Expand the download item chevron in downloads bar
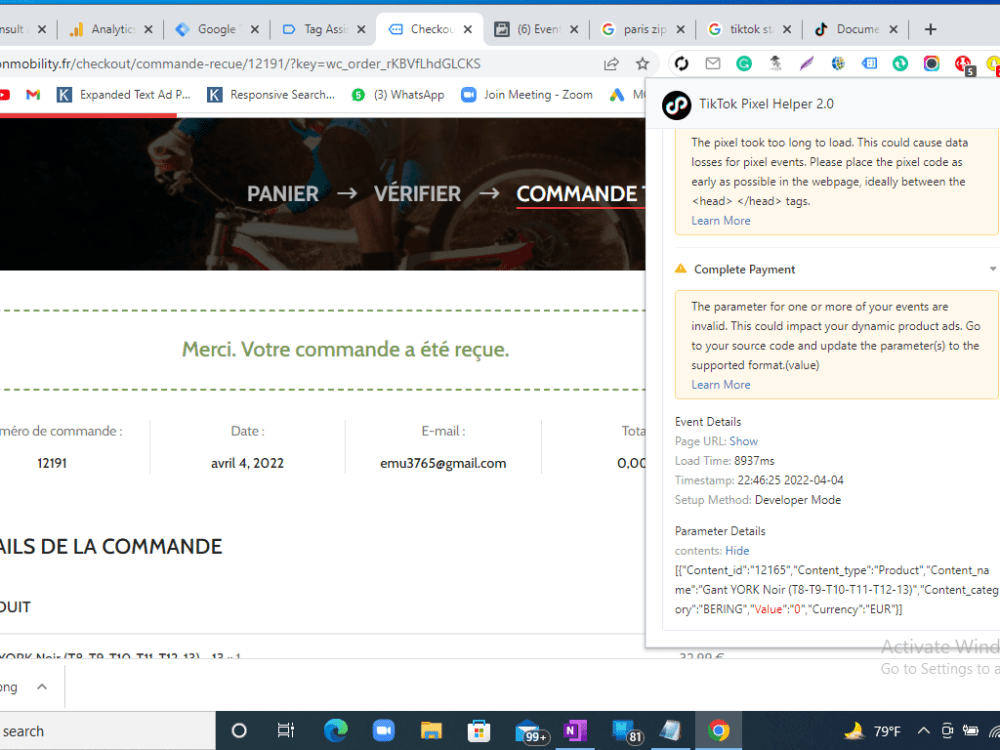This screenshot has width=1000, height=750. point(42,687)
